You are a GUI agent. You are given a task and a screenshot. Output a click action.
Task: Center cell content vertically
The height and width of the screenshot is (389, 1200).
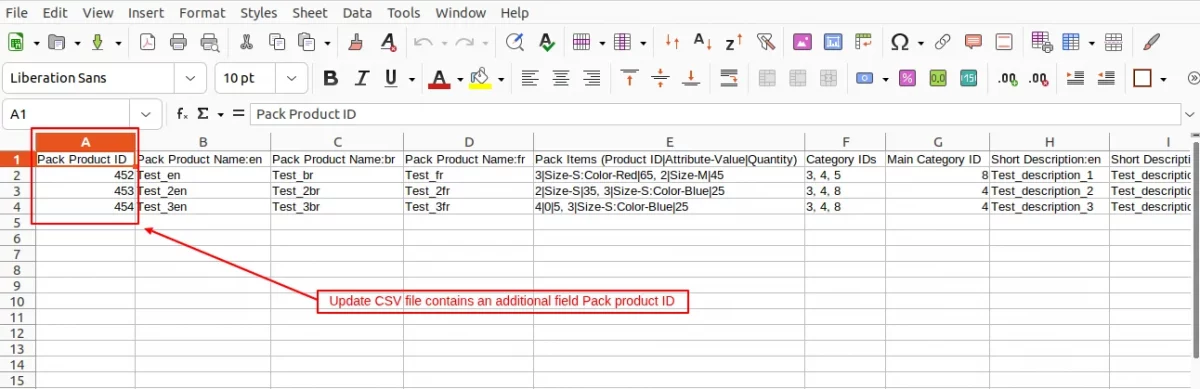point(660,78)
